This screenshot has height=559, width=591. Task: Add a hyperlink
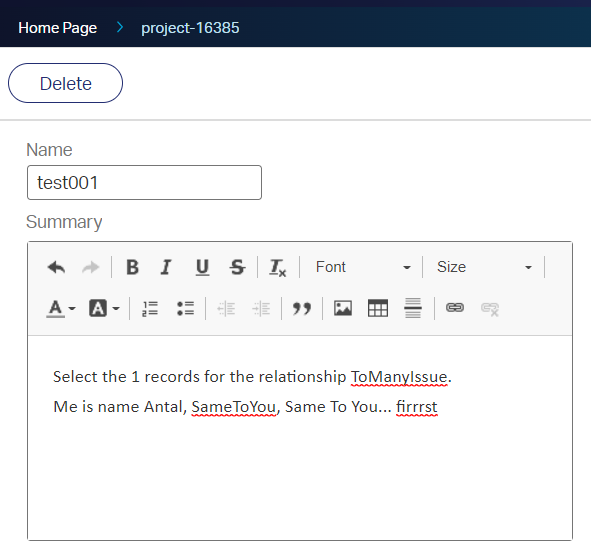[455, 309]
